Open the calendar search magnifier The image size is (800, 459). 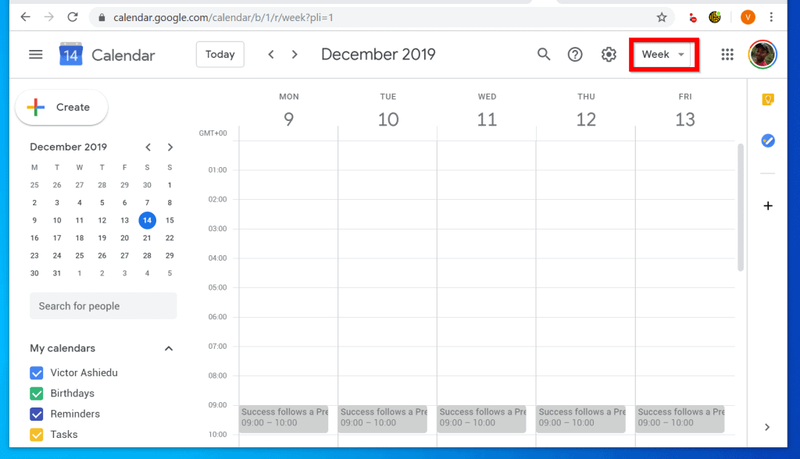544,54
